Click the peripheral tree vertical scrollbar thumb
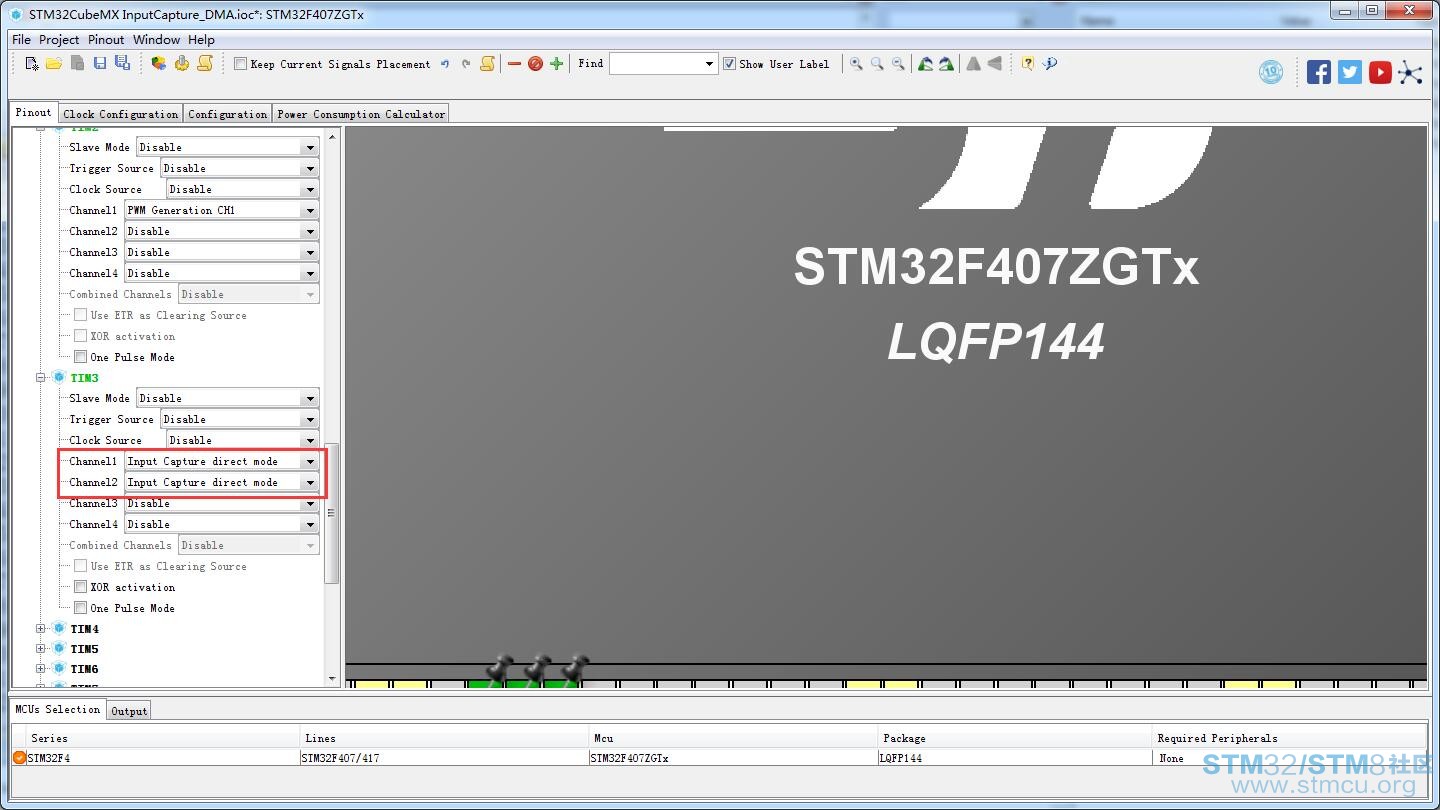The width and height of the screenshot is (1440, 810). 331,513
